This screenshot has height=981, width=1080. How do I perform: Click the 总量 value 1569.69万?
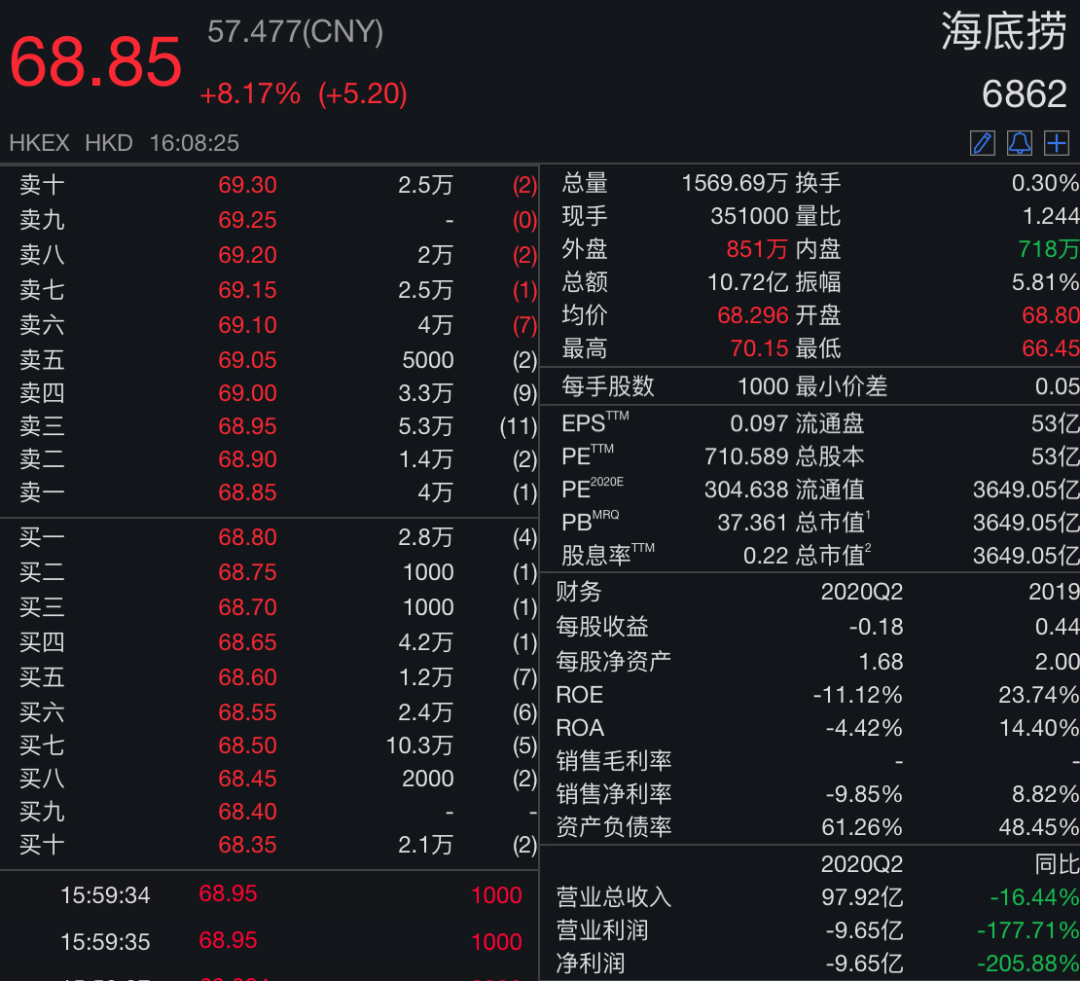[x=734, y=183]
